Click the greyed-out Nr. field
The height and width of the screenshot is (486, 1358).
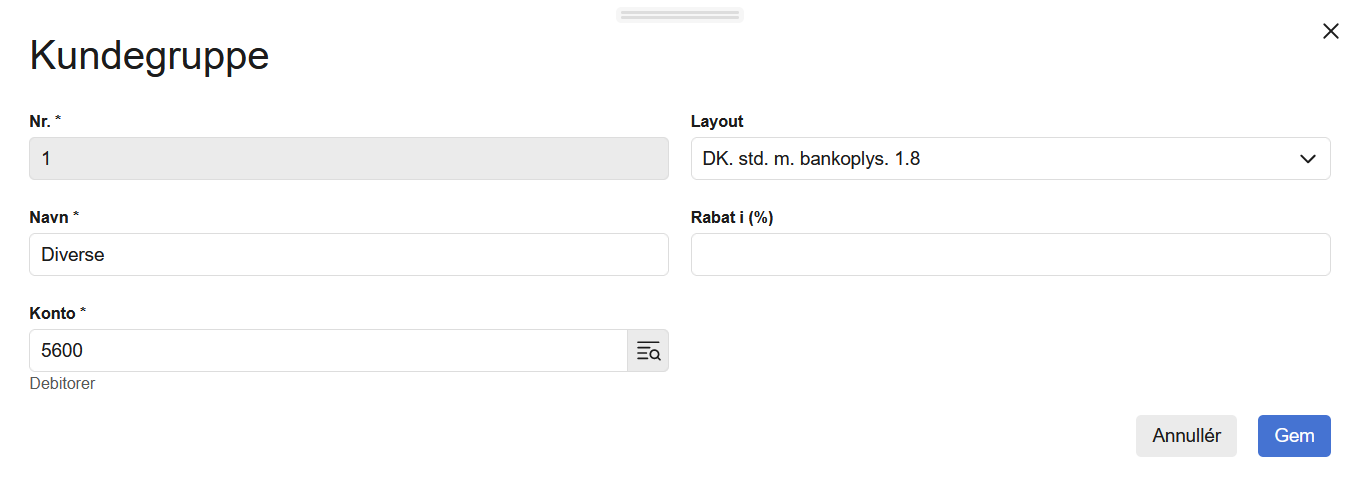click(348, 159)
